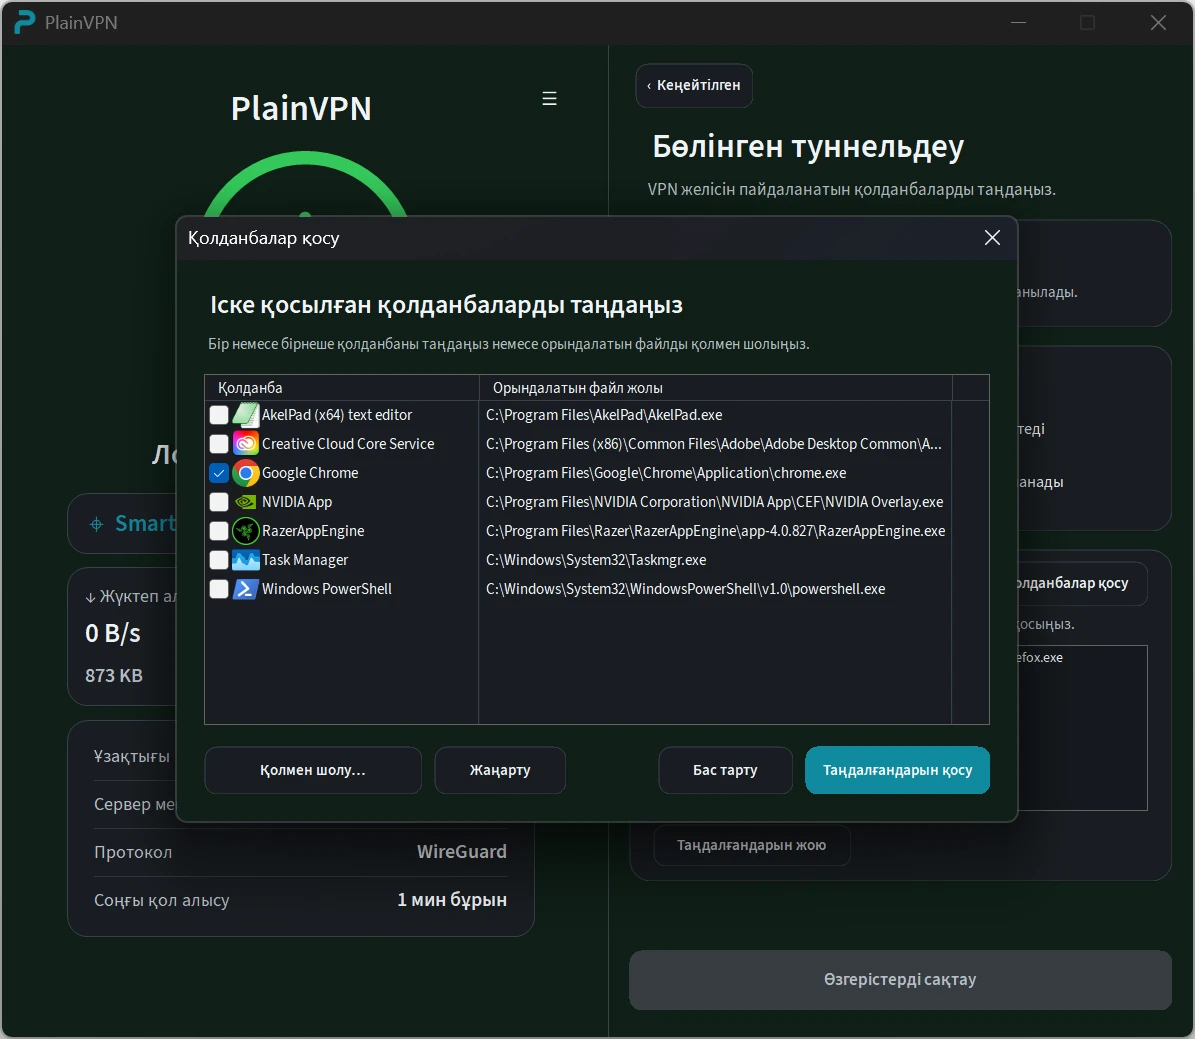Check the AkelPad (x64) text editor checkbox

(x=219, y=415)
